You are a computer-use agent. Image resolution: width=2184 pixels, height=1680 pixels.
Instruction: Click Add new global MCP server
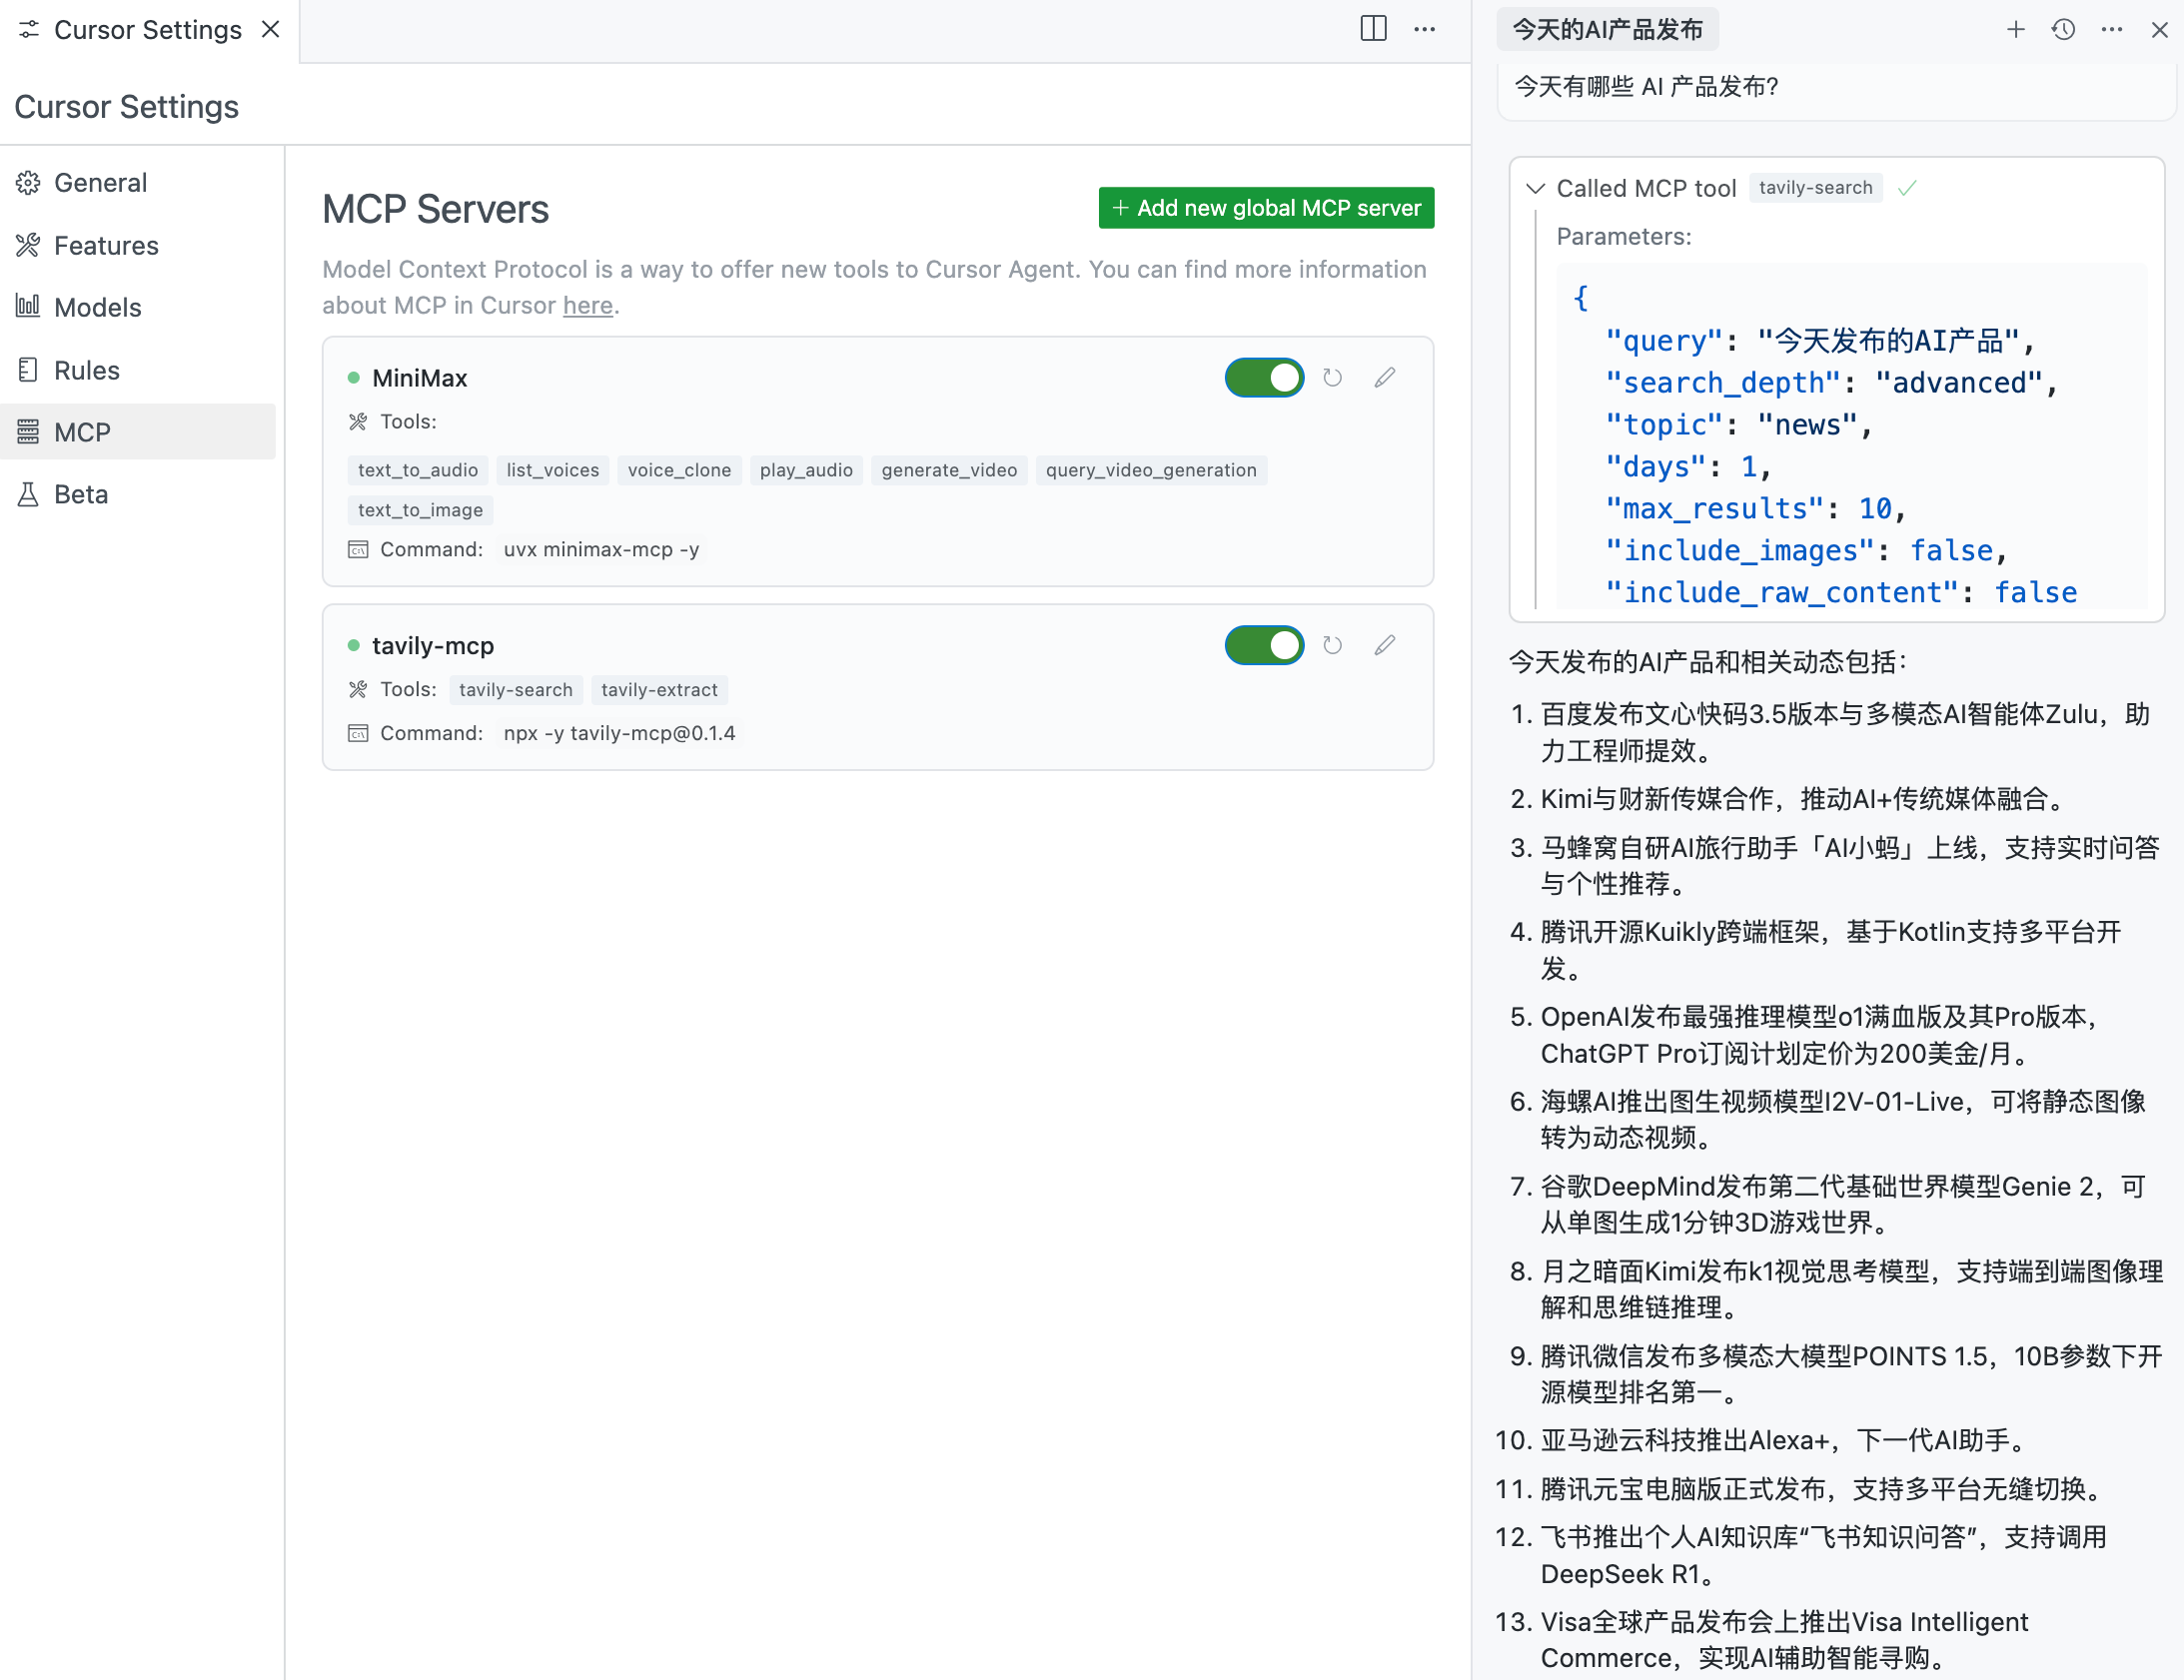coord(1266,208)
